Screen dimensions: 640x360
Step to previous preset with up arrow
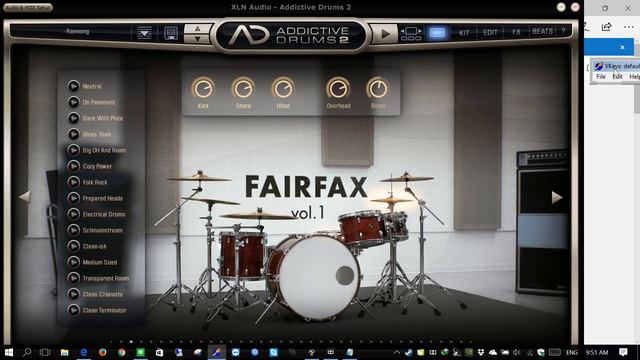(198, 28)
